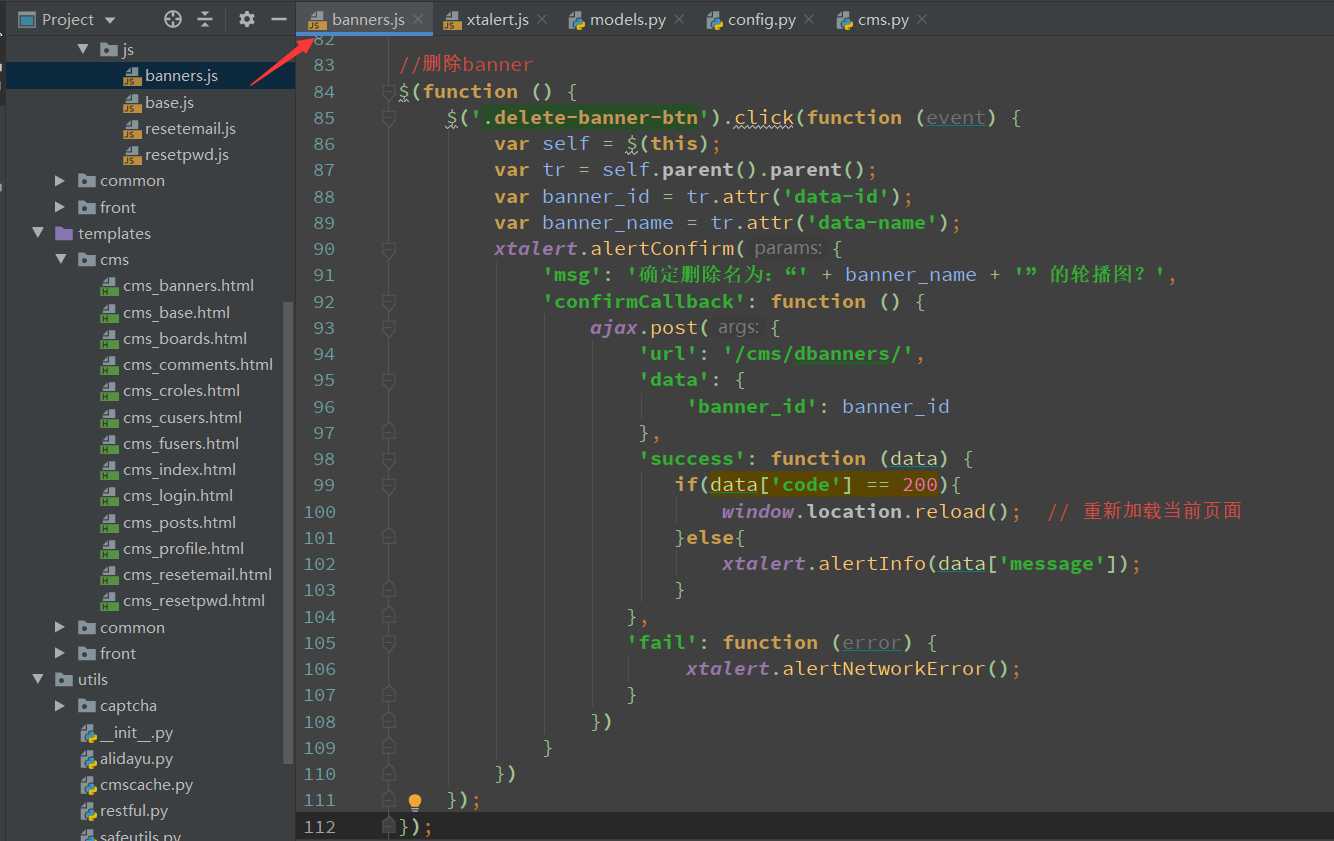Select base.js in the project tree
The width and height of the screenshot is (1334, 841).
click(169, 102)
